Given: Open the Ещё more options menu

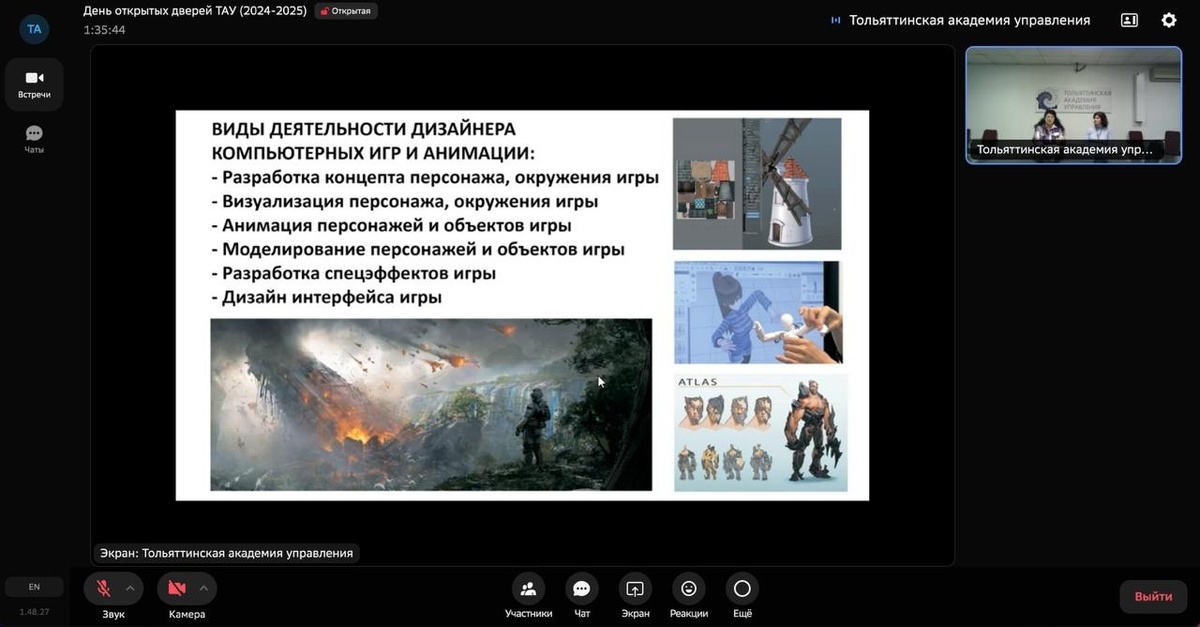Looking at the screenshot, I should (742, 595).
